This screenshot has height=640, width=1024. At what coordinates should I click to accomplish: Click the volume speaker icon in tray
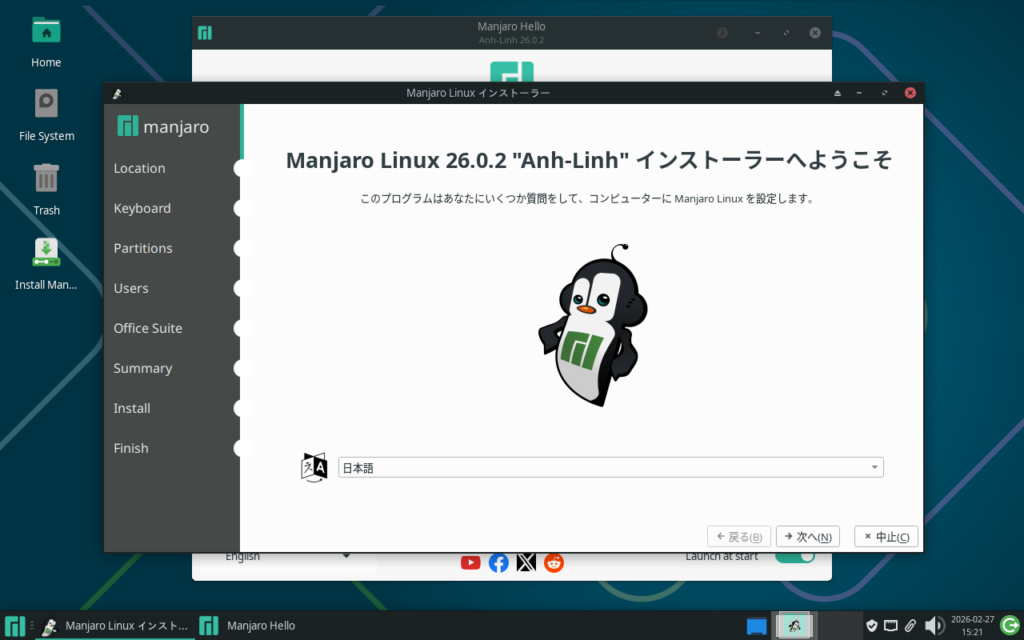[934, 626]
